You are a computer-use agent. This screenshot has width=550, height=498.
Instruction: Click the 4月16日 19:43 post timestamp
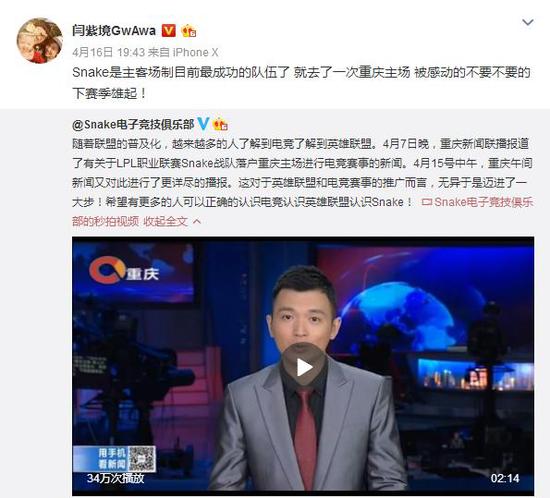(108, 53)
